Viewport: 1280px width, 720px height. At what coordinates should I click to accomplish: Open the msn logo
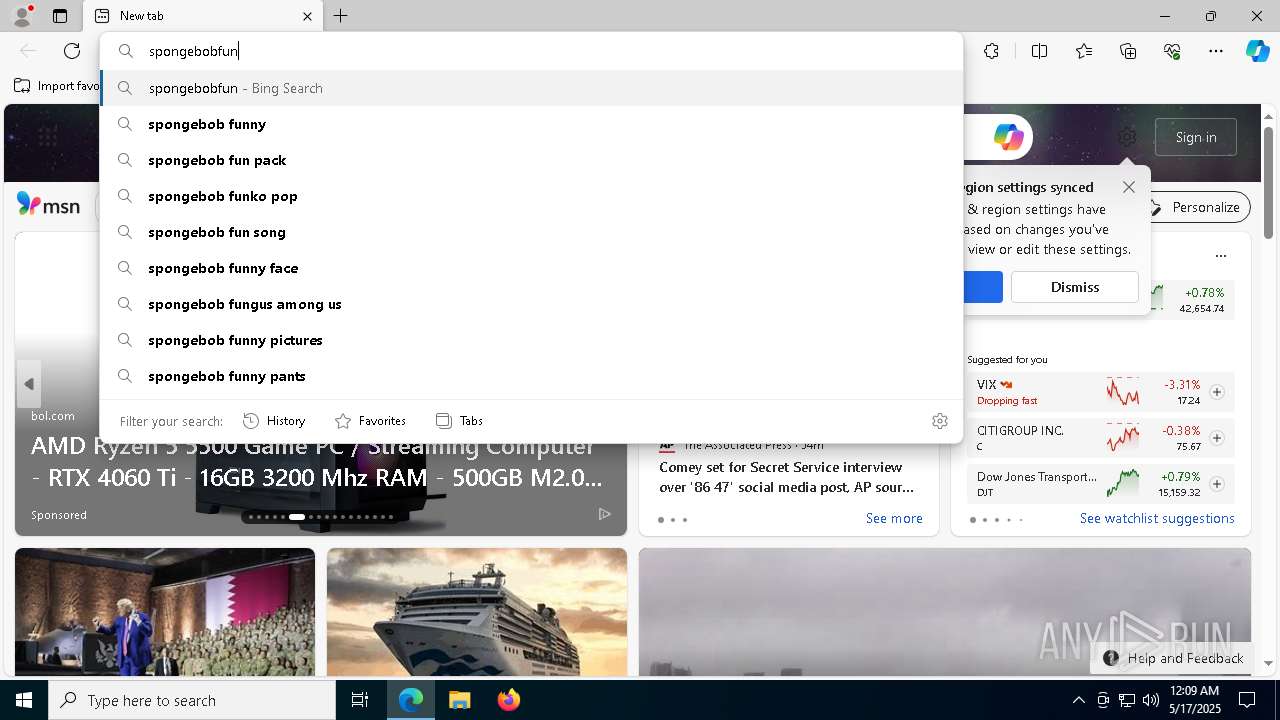[x=48, y=205]
